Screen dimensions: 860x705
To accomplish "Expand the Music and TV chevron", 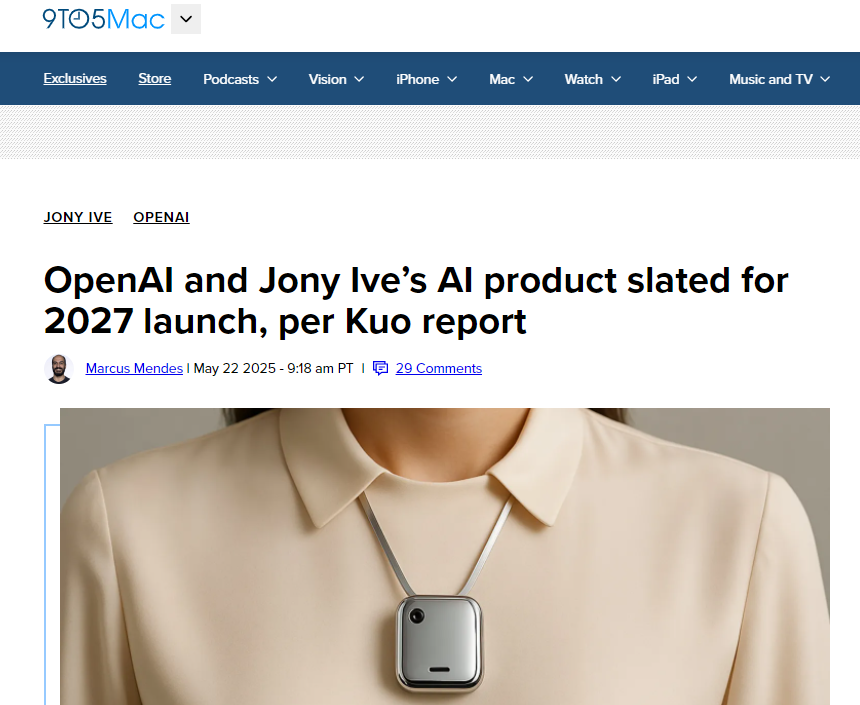I will (x=825, y=80).
